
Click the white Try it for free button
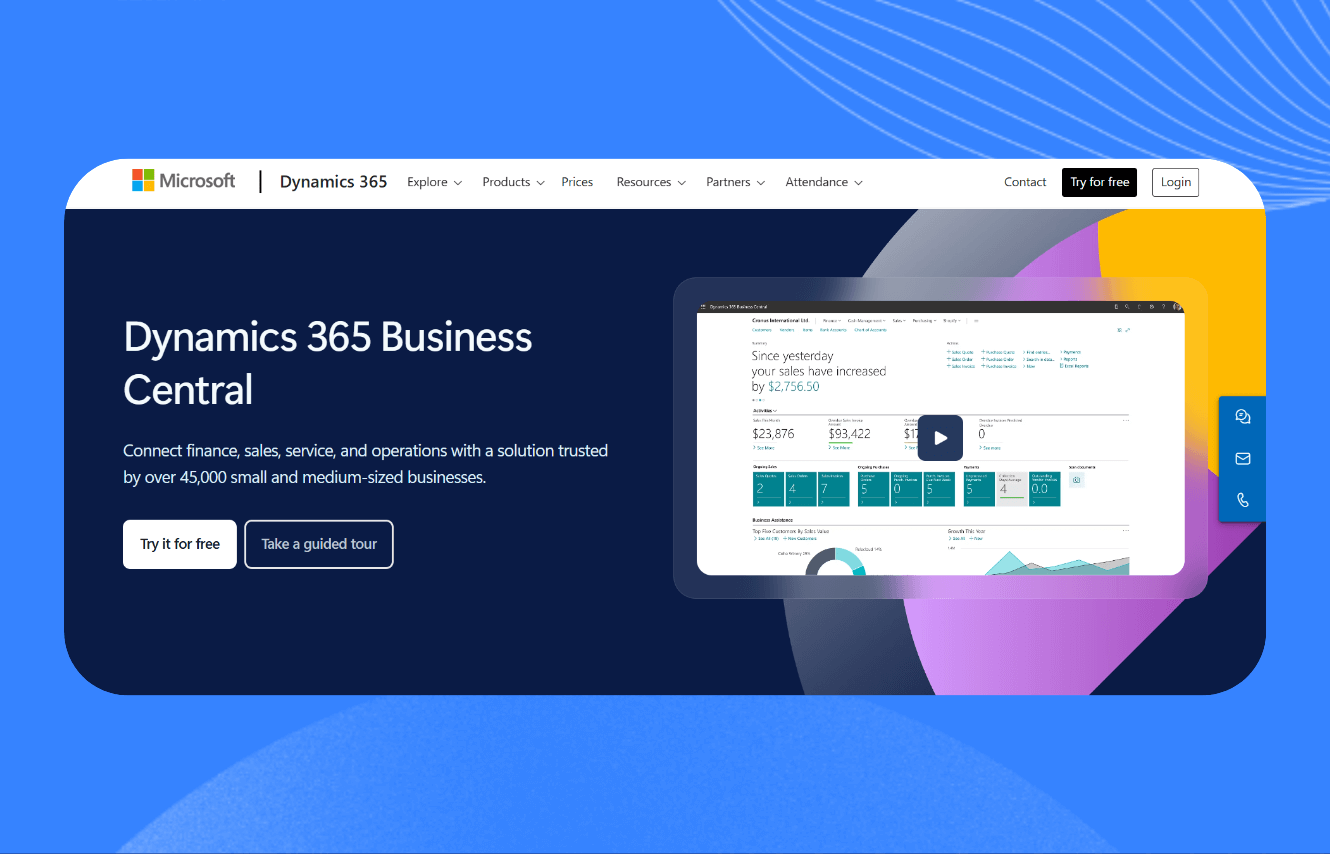(180, 544)
